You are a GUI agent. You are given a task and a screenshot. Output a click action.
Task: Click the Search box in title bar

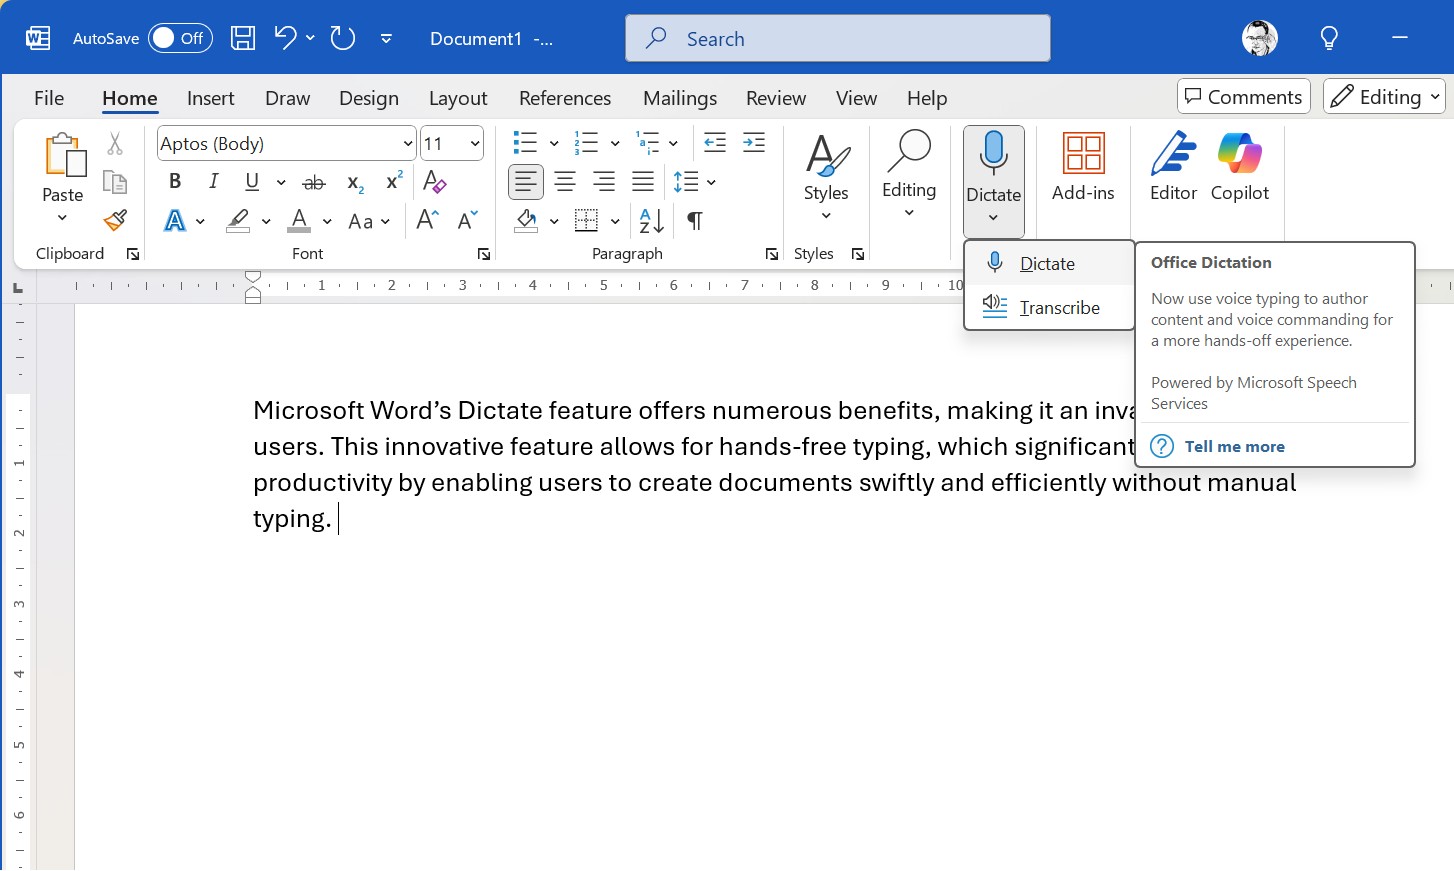(838, 38)
